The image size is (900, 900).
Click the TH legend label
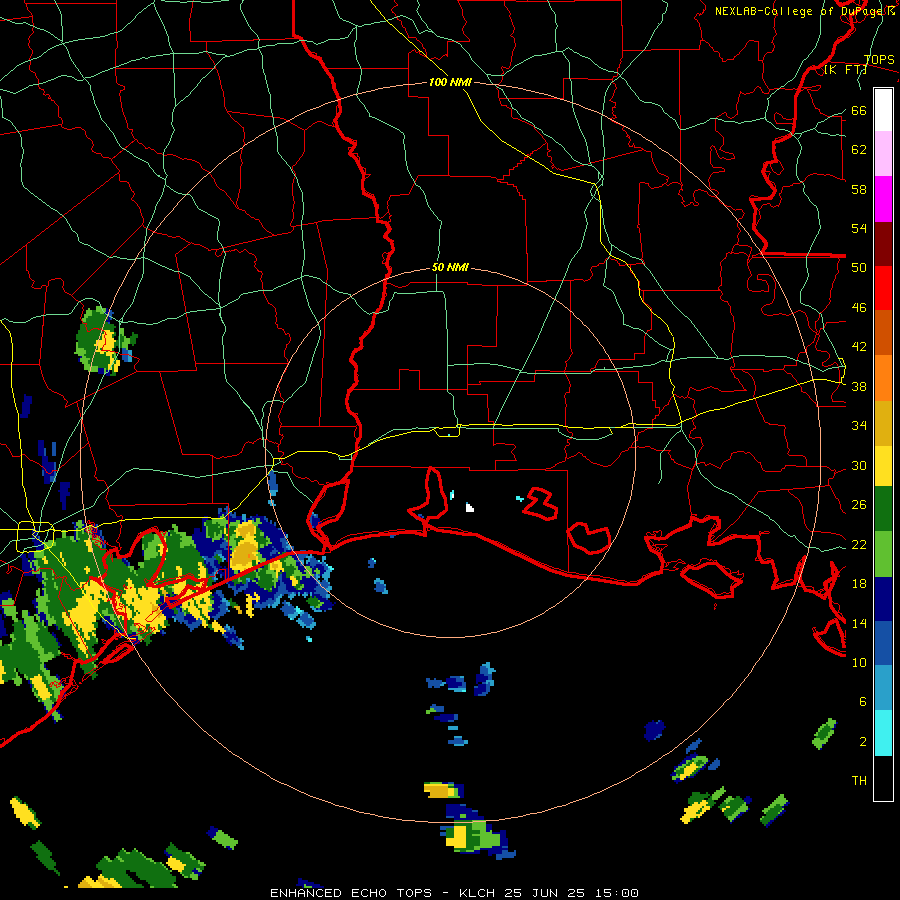[x=859, y=780]
